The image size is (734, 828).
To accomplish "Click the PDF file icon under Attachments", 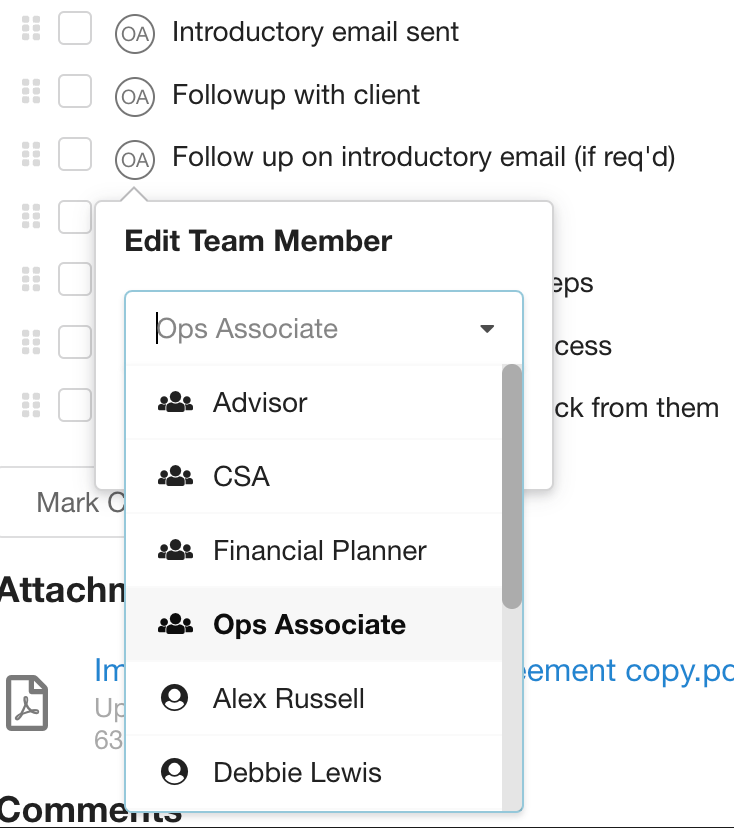I will (x=27, y=702).
